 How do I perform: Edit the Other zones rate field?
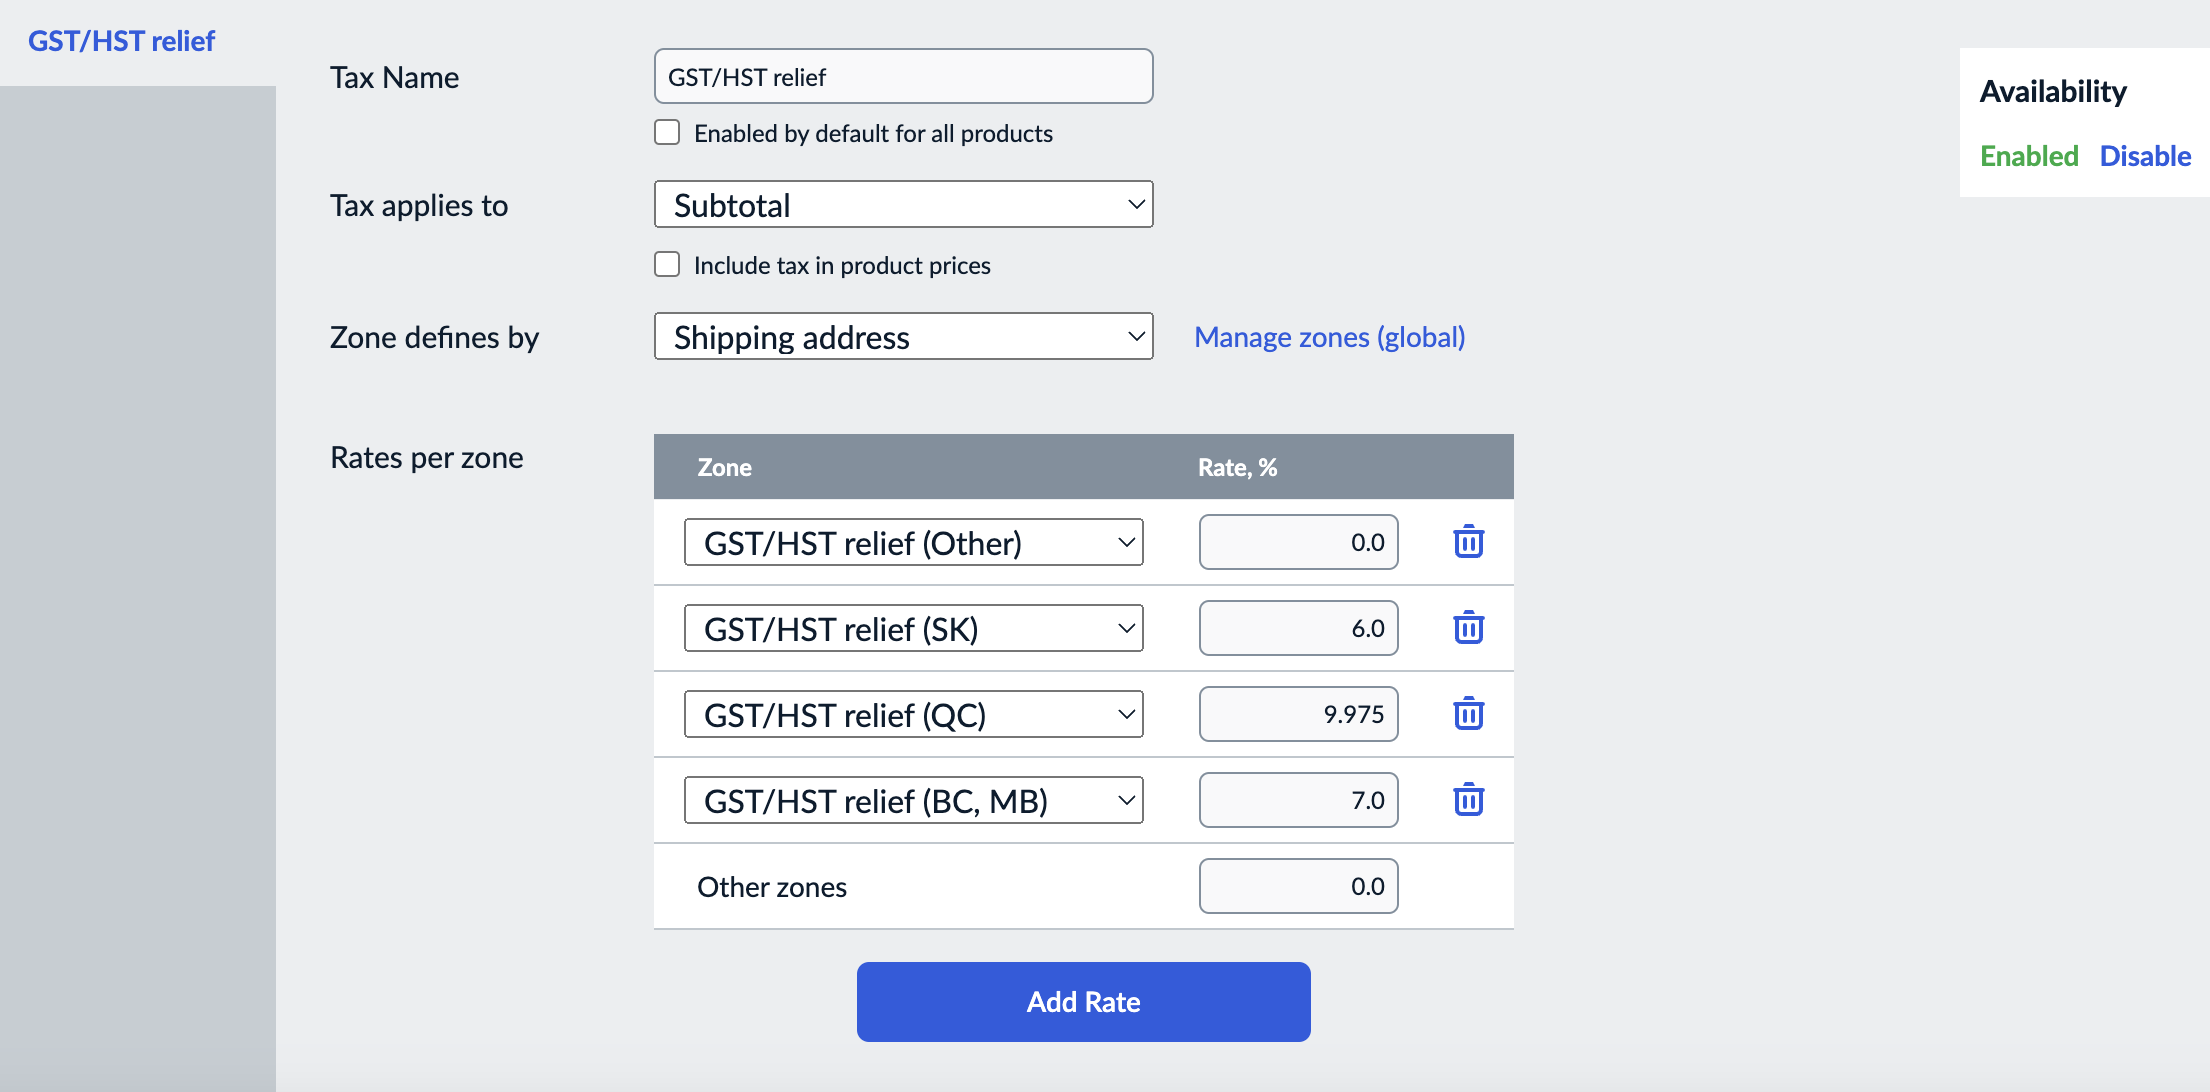[1298, 886]
